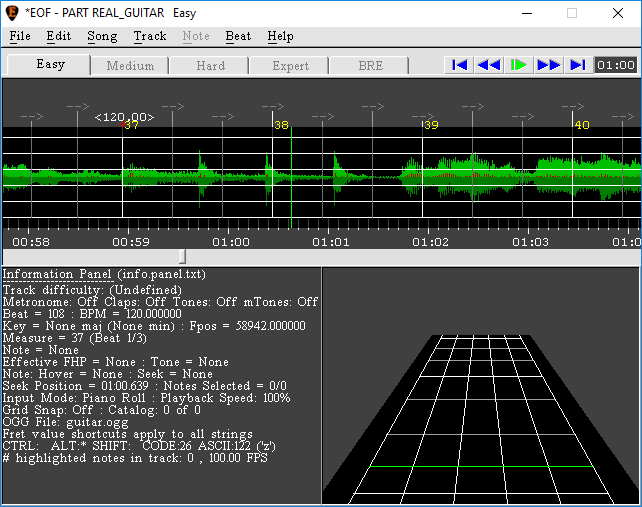This screenshot has height=507, width=642.
Task: Skip to end of the song
Action: tap(577, 65)
